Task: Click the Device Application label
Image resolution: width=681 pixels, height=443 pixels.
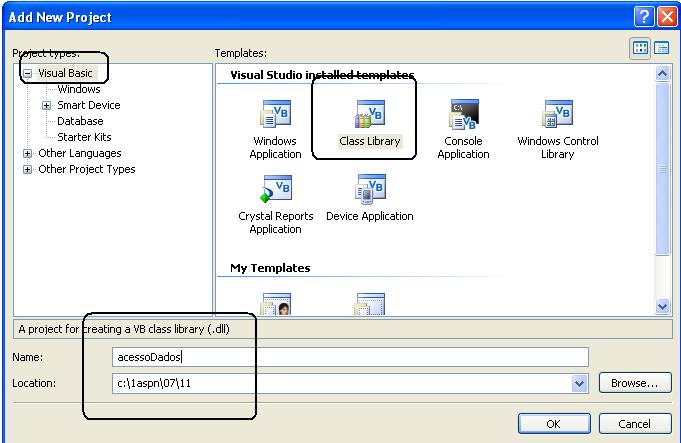Action: (x=370, y=216)
